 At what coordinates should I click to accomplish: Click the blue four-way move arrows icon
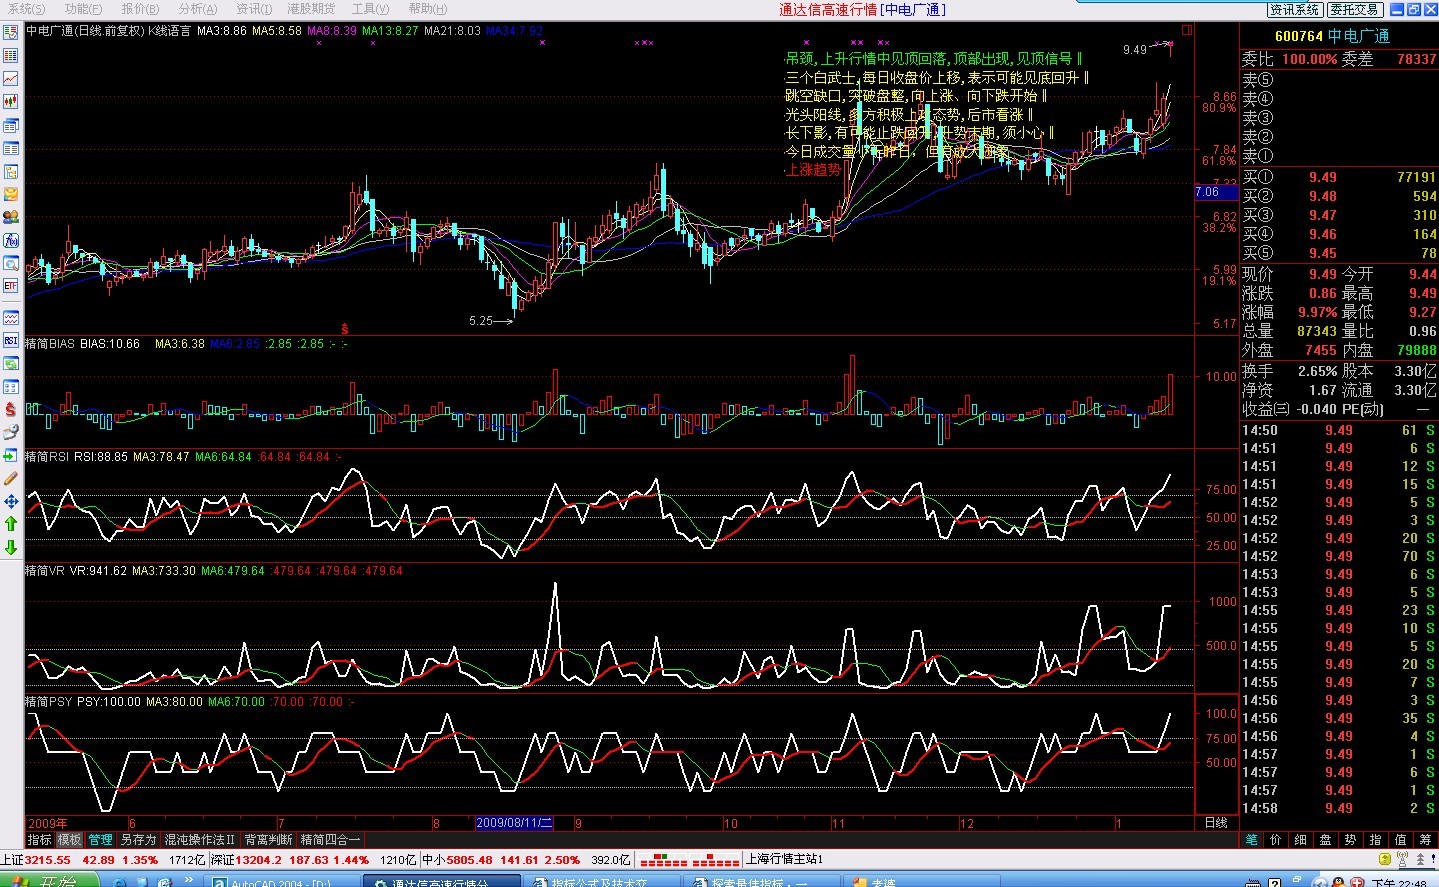(11, 501)
